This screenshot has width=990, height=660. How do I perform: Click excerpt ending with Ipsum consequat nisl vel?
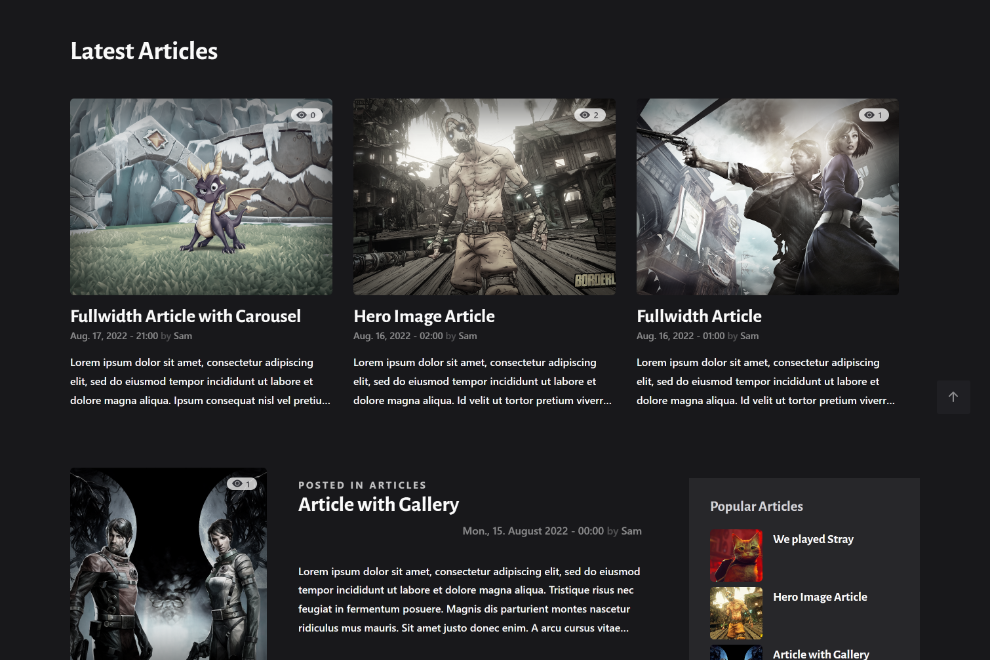(200, 381)
